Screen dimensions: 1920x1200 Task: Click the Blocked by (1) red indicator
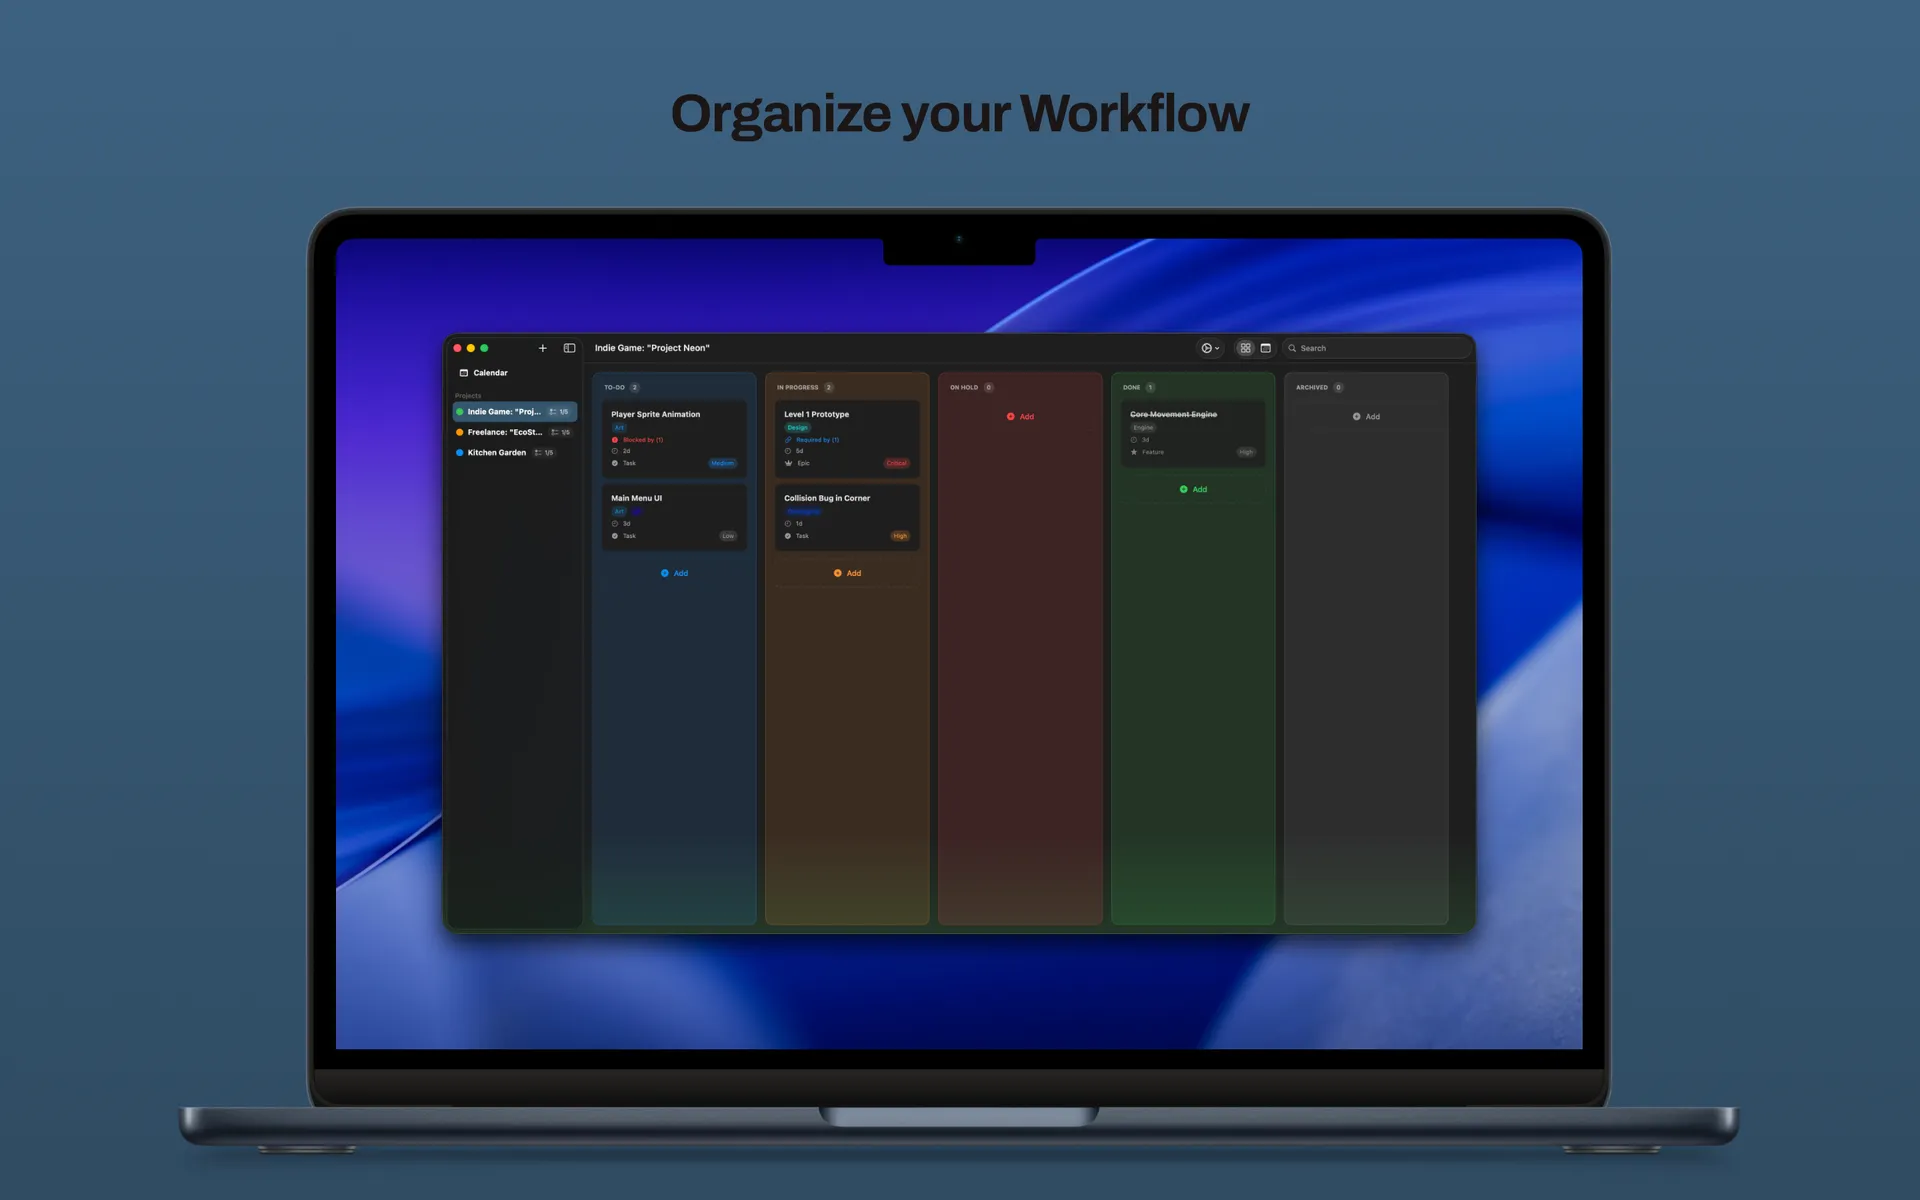(x=615, y=440)
